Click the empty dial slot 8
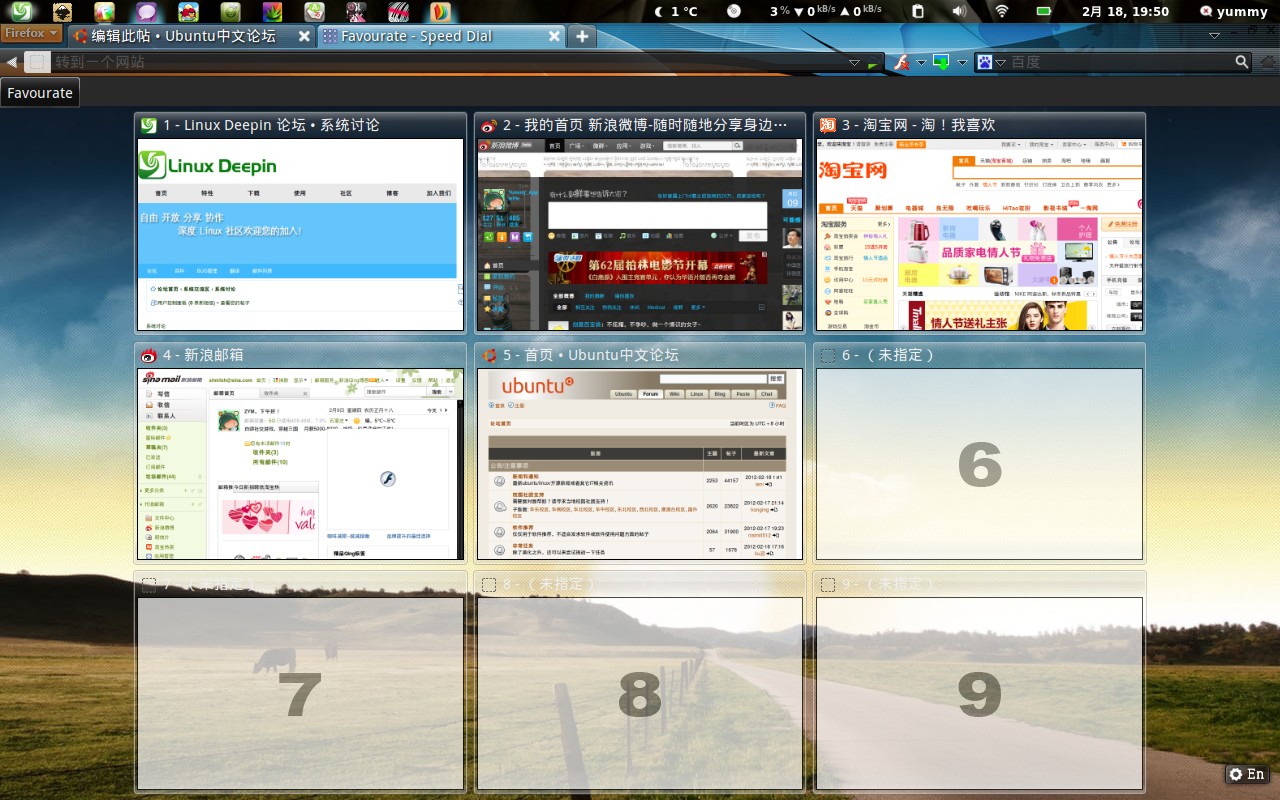Viewport: 1280px width, 800px height. coord(640,694)
